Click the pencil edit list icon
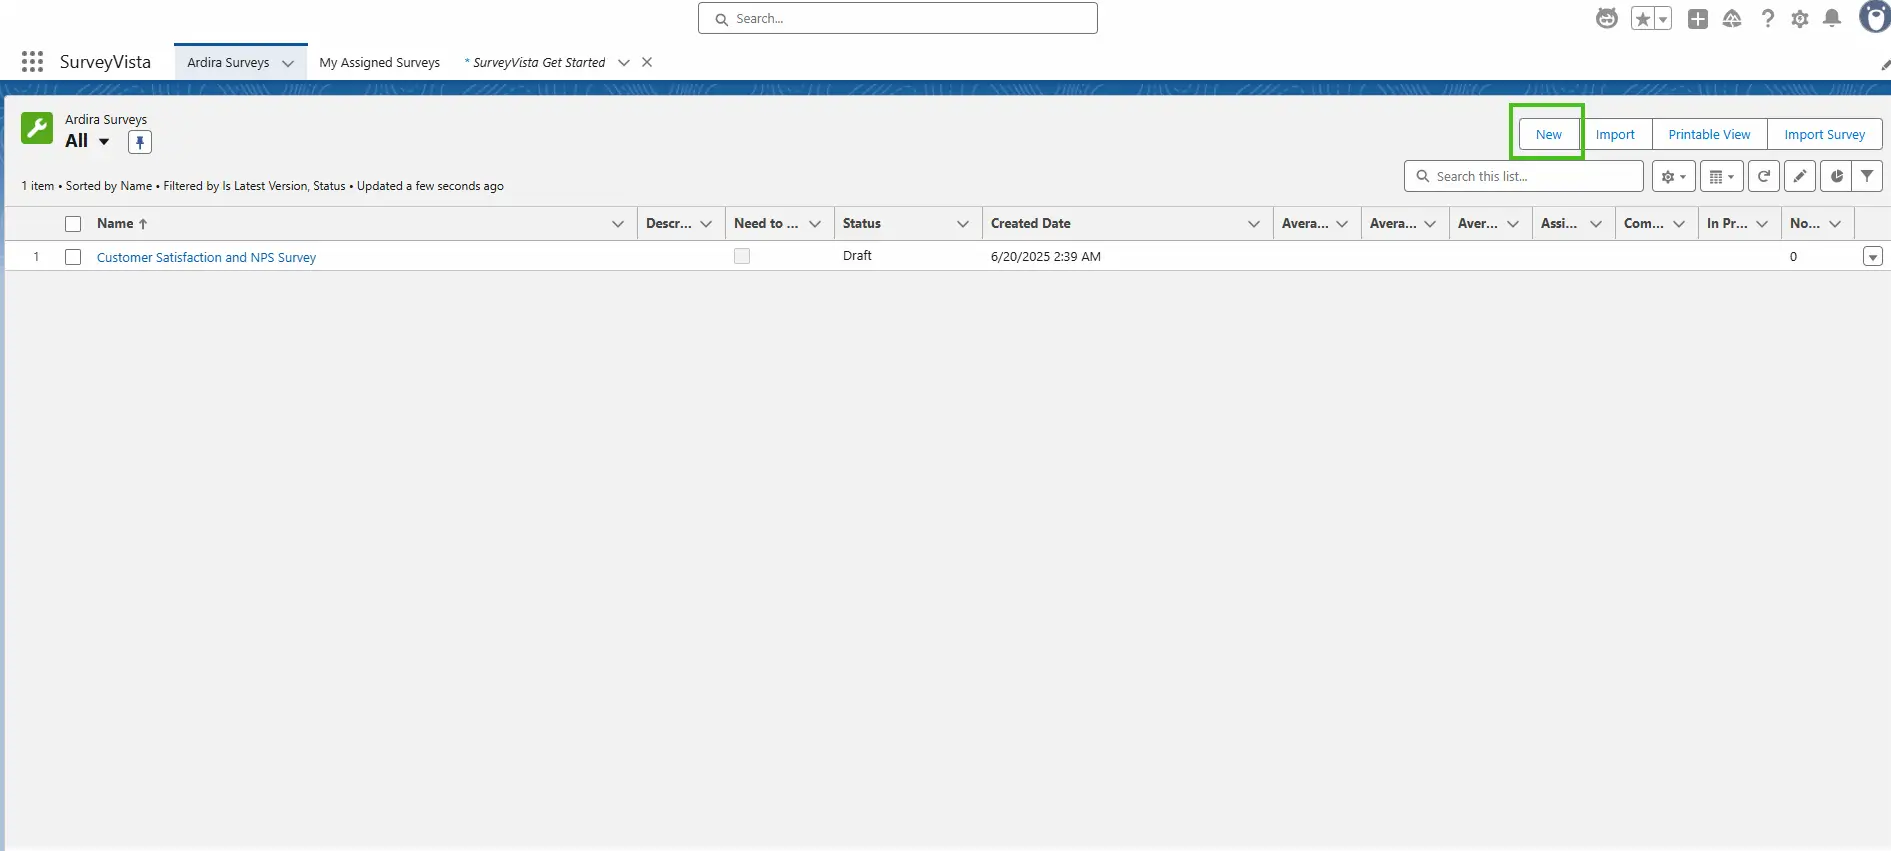Image resolution: width=1891 pixels, height=851 pixels. (1799, 176)
